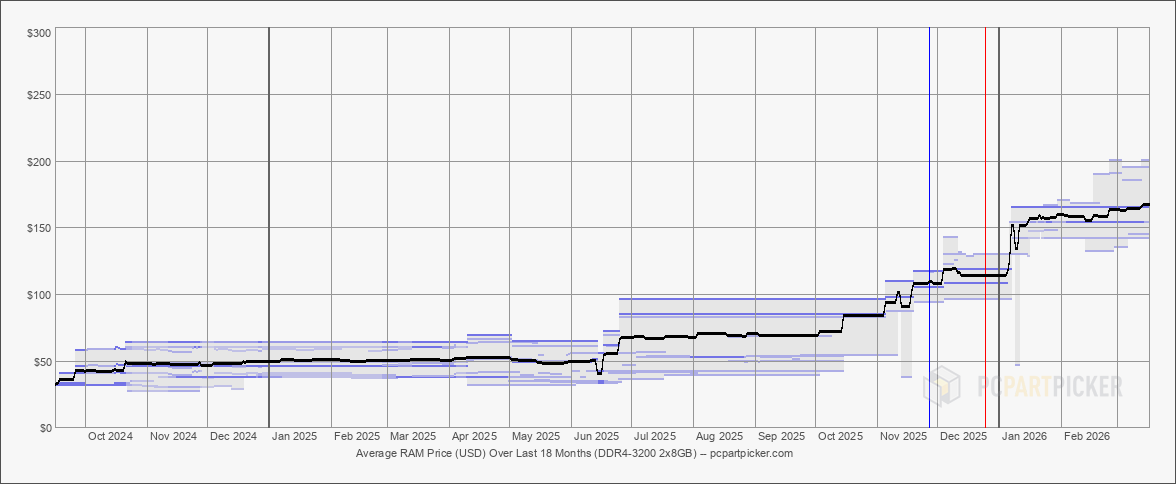The image size is (1176, 484).
Task: Click the $150 y-axis label
Action: coord(41,228)
